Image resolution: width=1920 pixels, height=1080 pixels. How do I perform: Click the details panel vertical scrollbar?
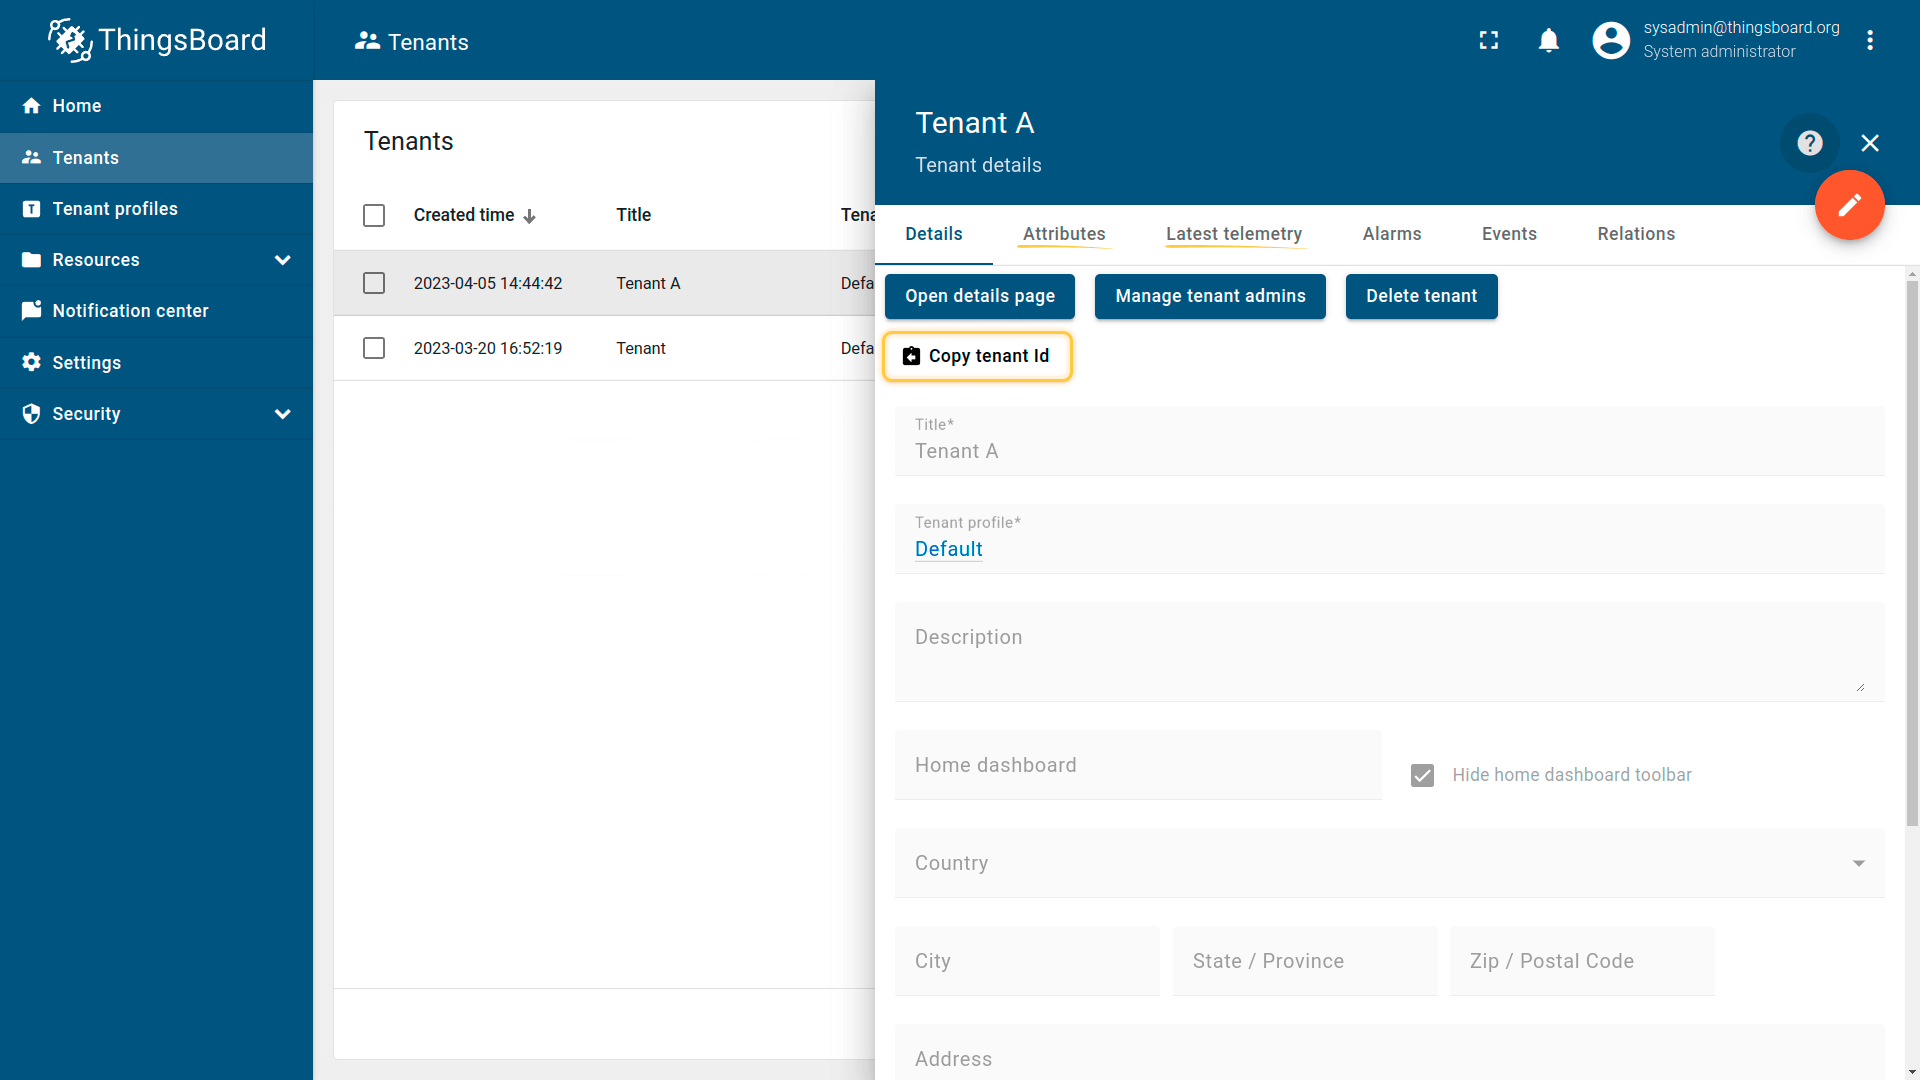1911,550
